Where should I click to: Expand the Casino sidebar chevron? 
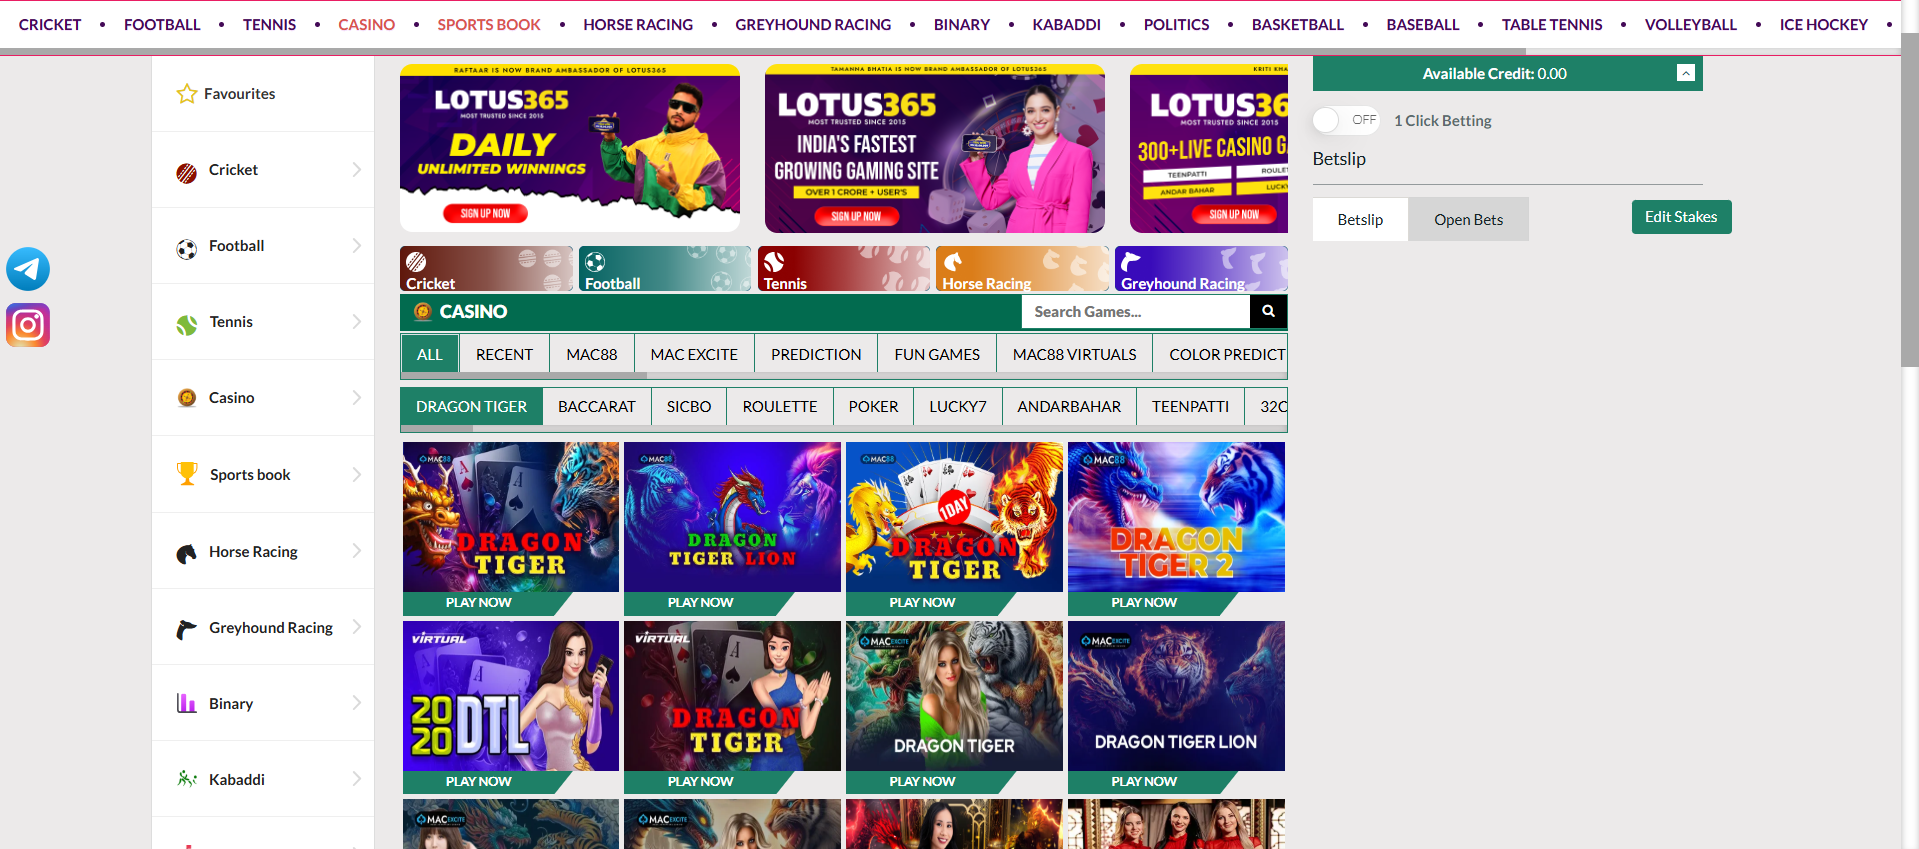pos(357,398)
